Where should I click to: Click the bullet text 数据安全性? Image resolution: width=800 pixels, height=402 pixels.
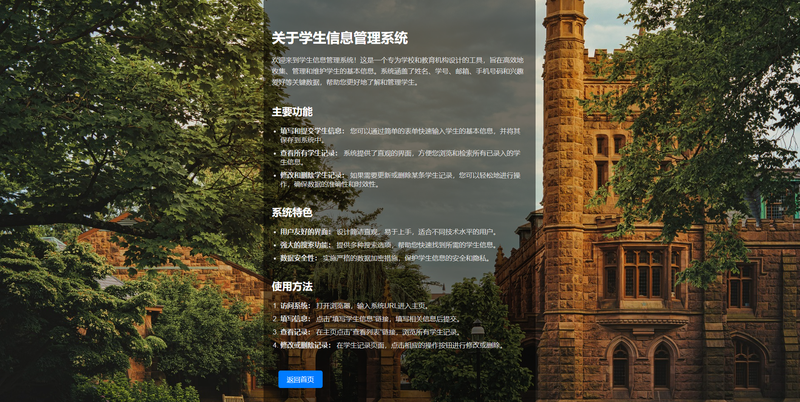pyautogui.click(x=298, y=258)
